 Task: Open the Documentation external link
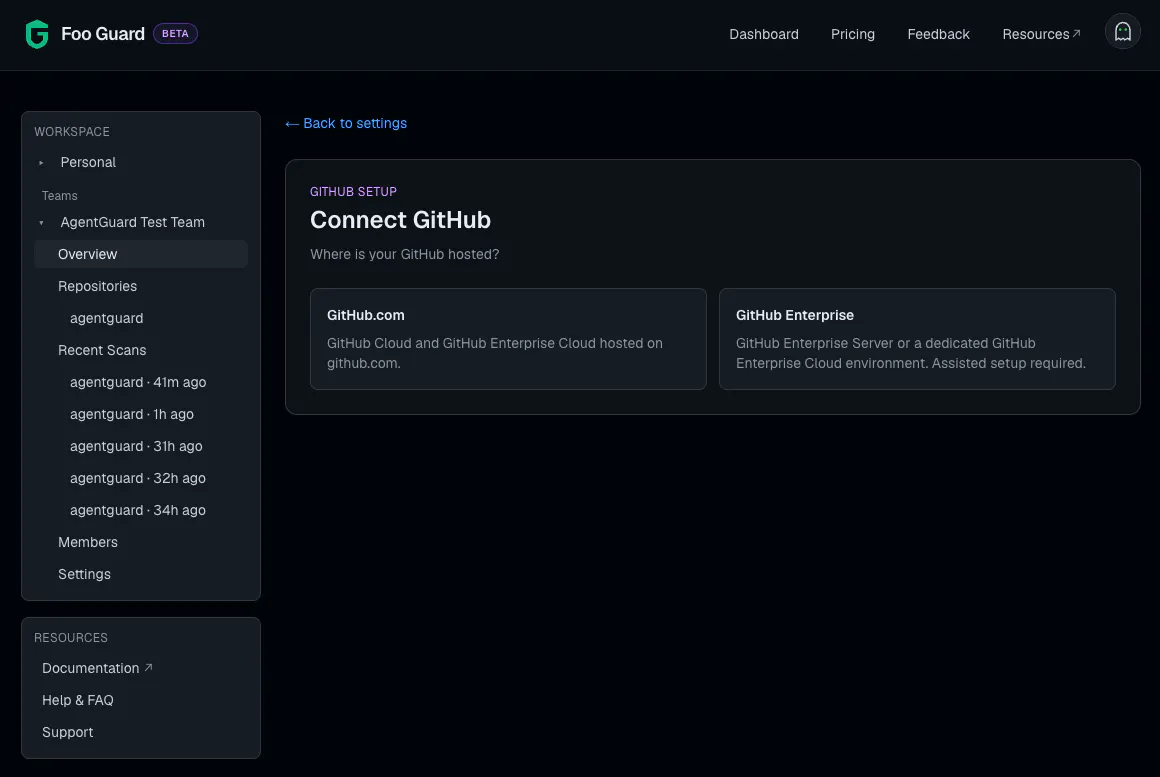coord(97,668)
